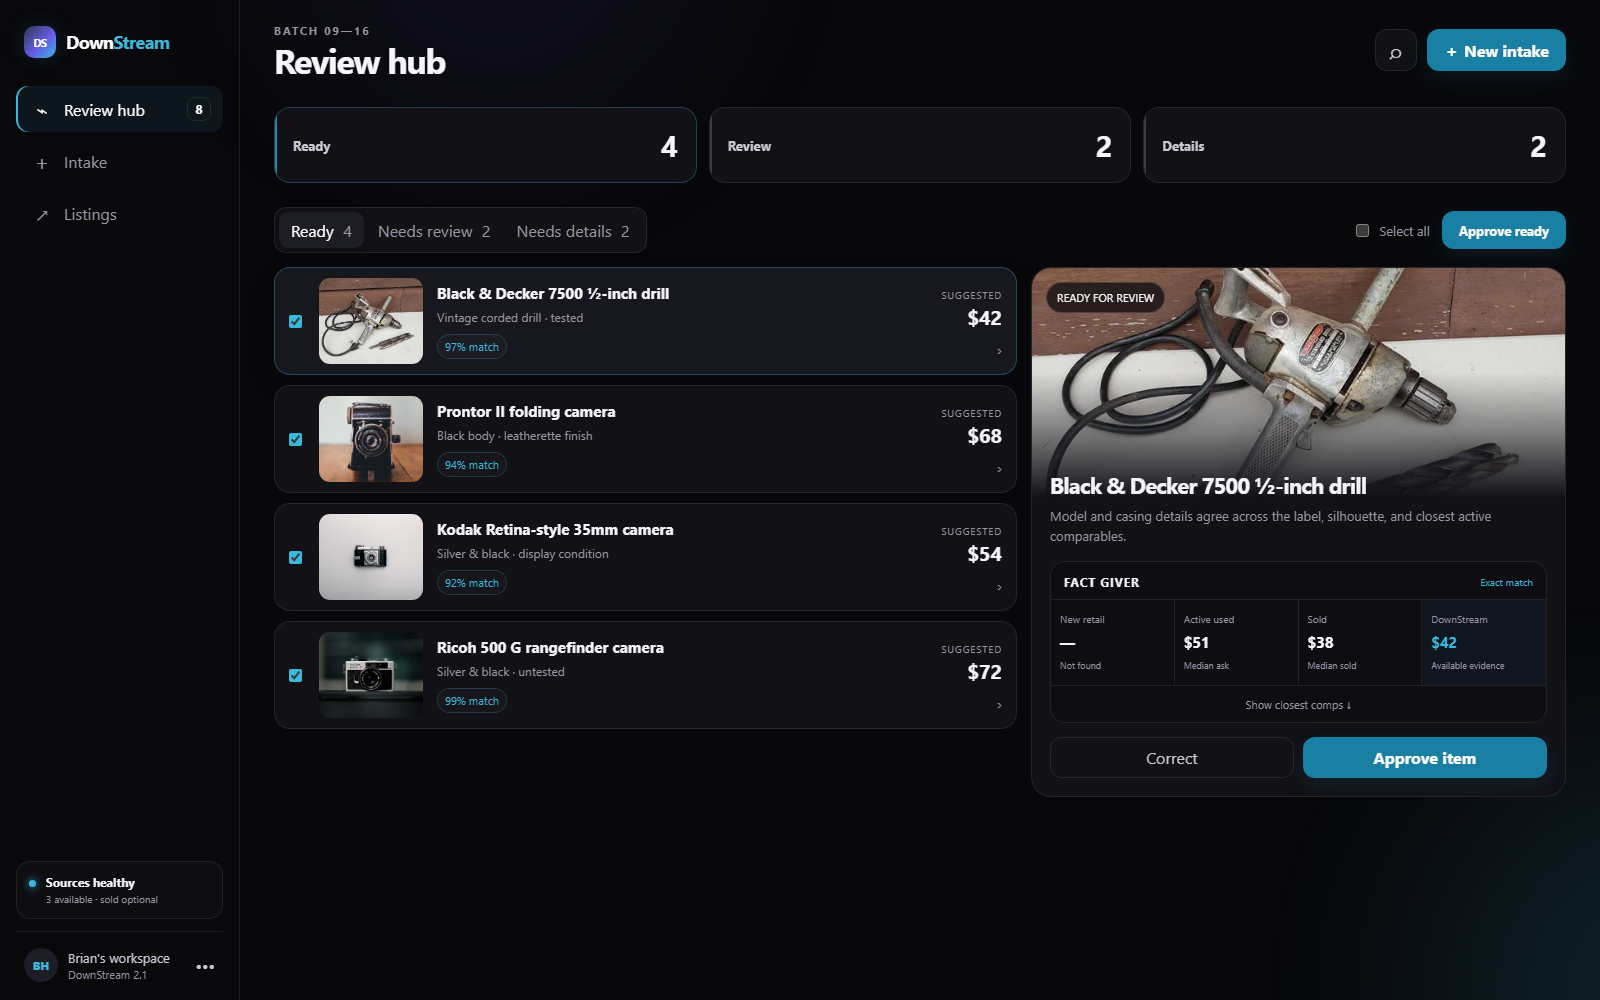Expand the Prontor II camera row chevron

(999, 469)
